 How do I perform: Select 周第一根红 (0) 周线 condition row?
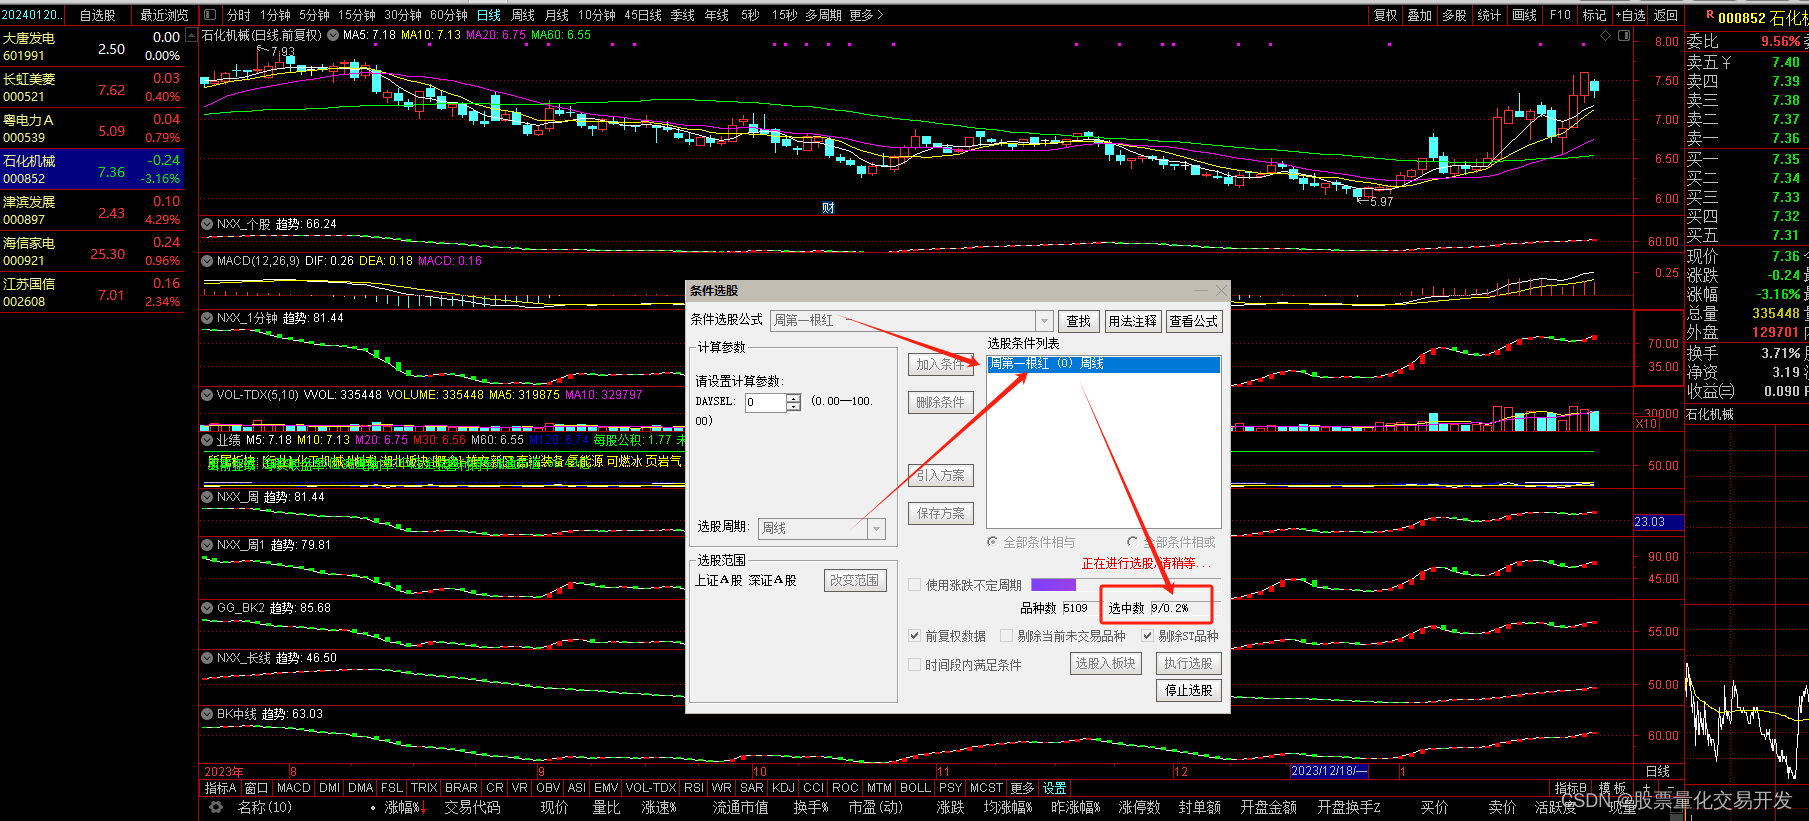(x=1103, y=364)
